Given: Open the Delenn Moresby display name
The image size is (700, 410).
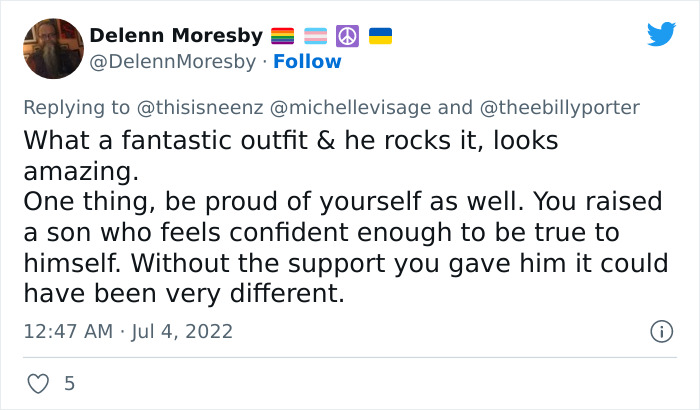Looking at the screenshot, I should [x=176, y=37].
